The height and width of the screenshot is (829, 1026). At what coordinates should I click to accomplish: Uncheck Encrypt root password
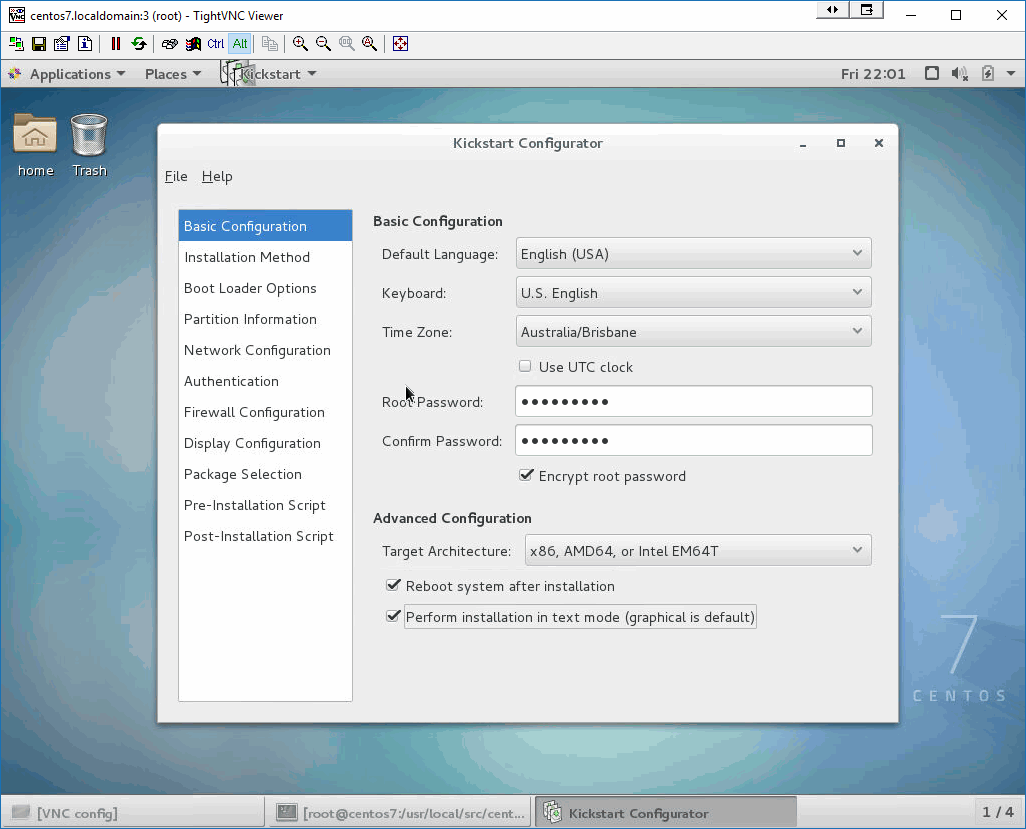[x=525, y=475]
